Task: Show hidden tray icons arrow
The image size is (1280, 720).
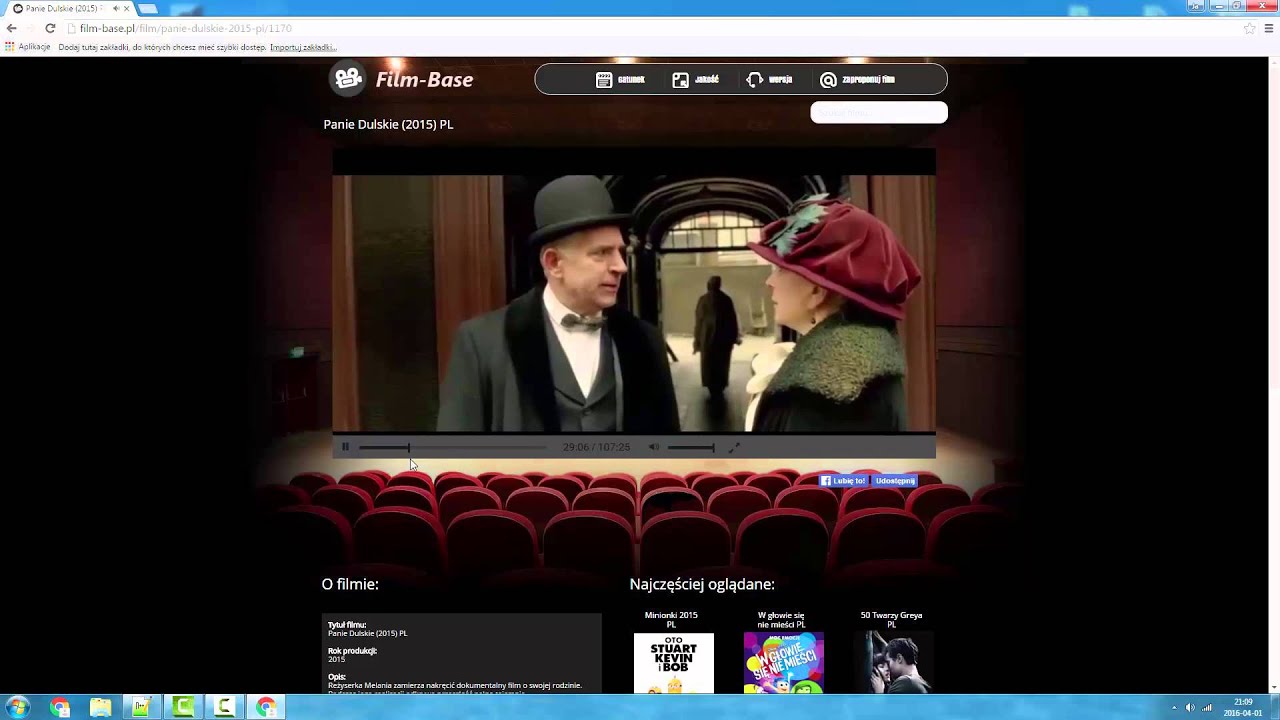Action: point(1174,708)
